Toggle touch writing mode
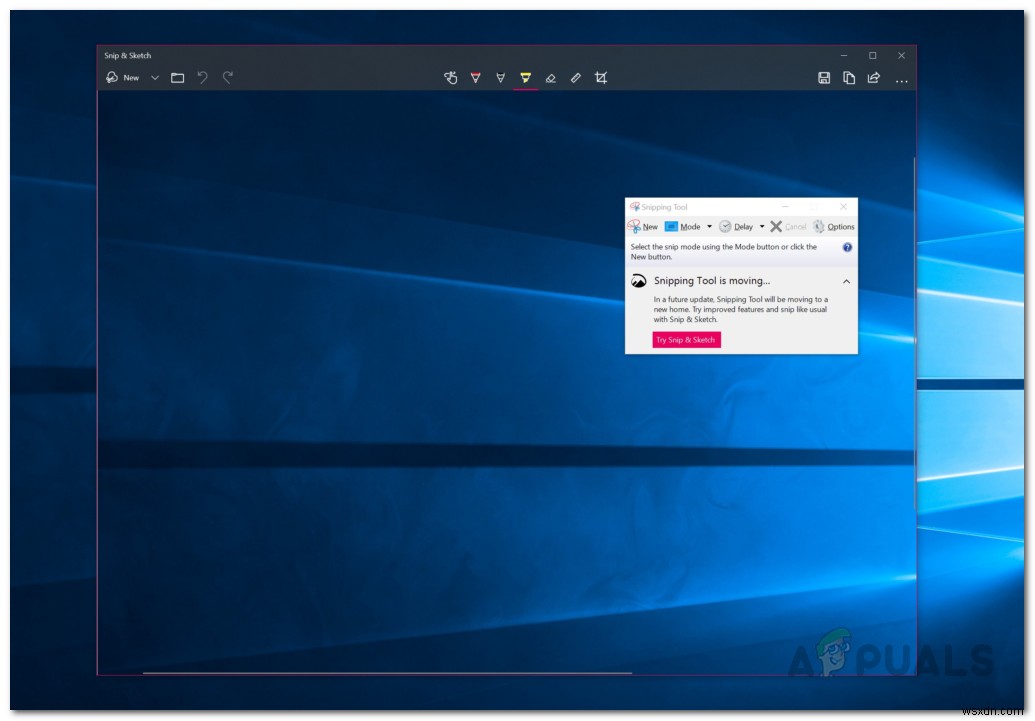Screen dimensions: 1035x721 pyautogui.click(x=451, y=77)
